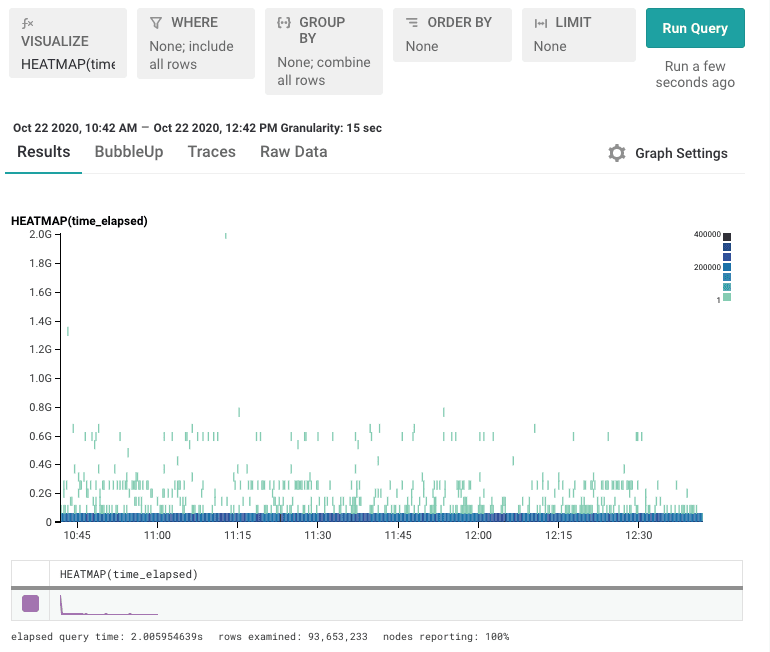This screenshot has height=652, width=770.
Task: Select the Results tab
Action: click(44, 152)
